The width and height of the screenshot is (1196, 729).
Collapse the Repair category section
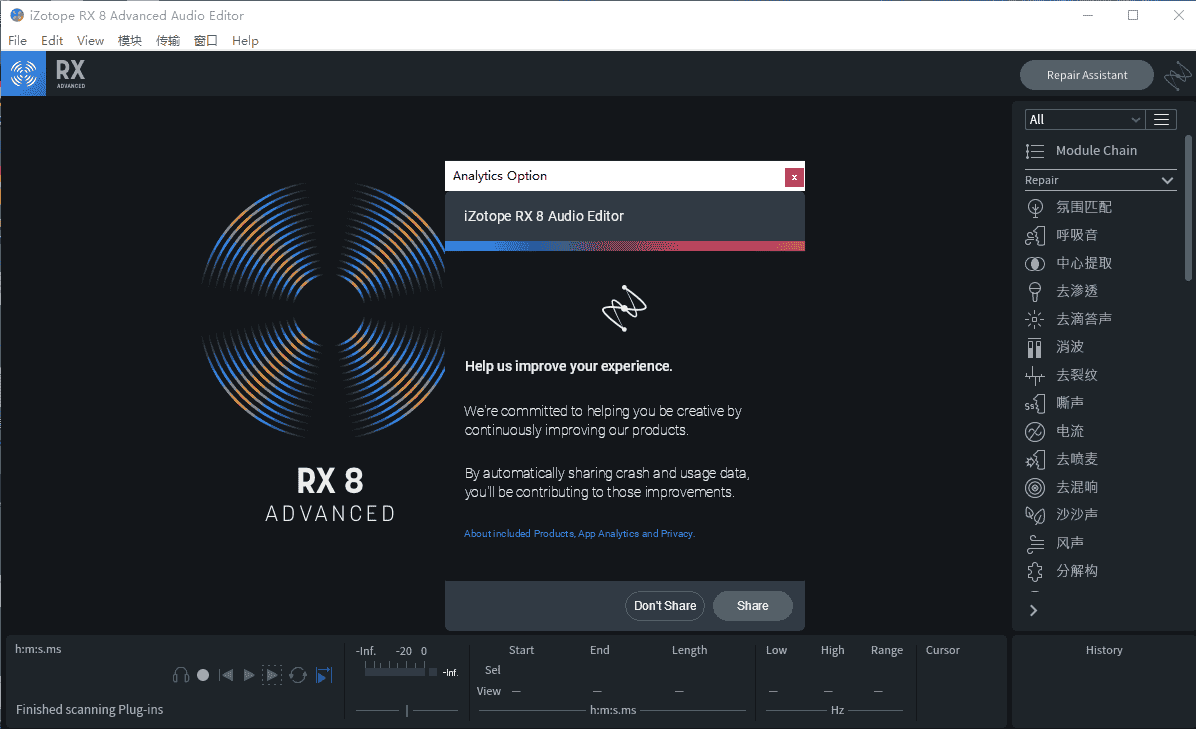[1167, 180]
